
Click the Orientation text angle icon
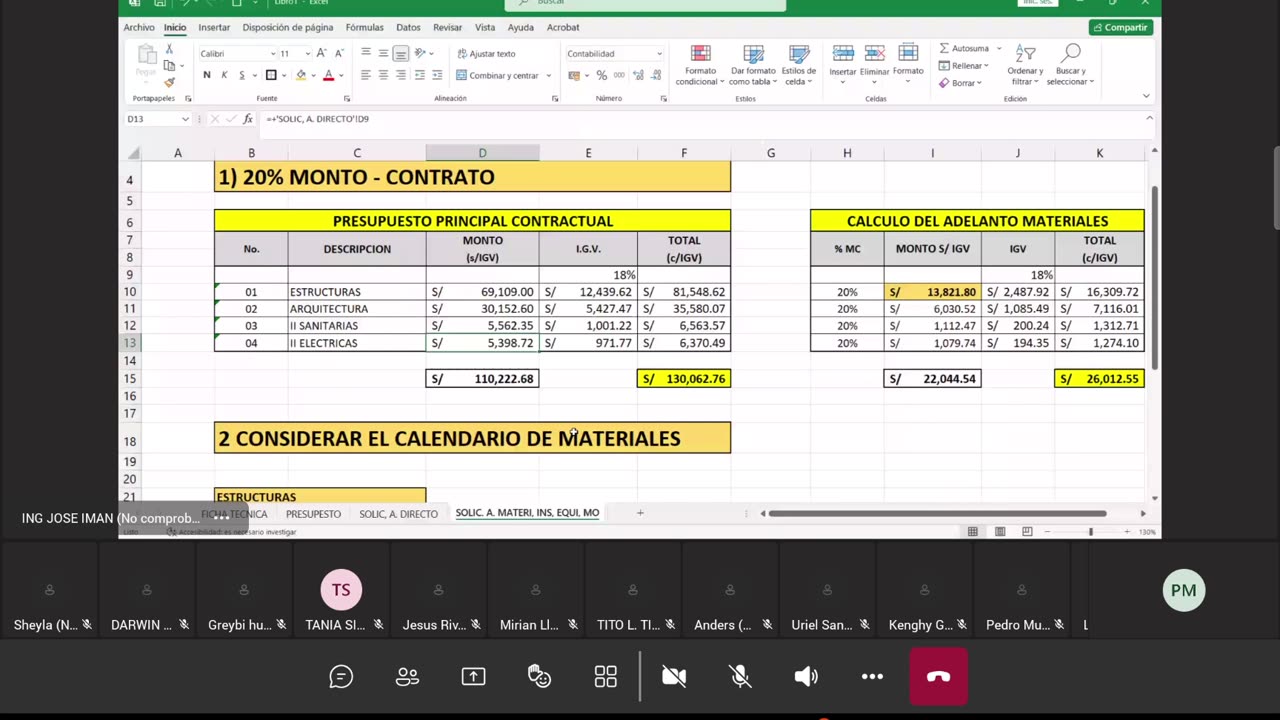tap(421, 53)
